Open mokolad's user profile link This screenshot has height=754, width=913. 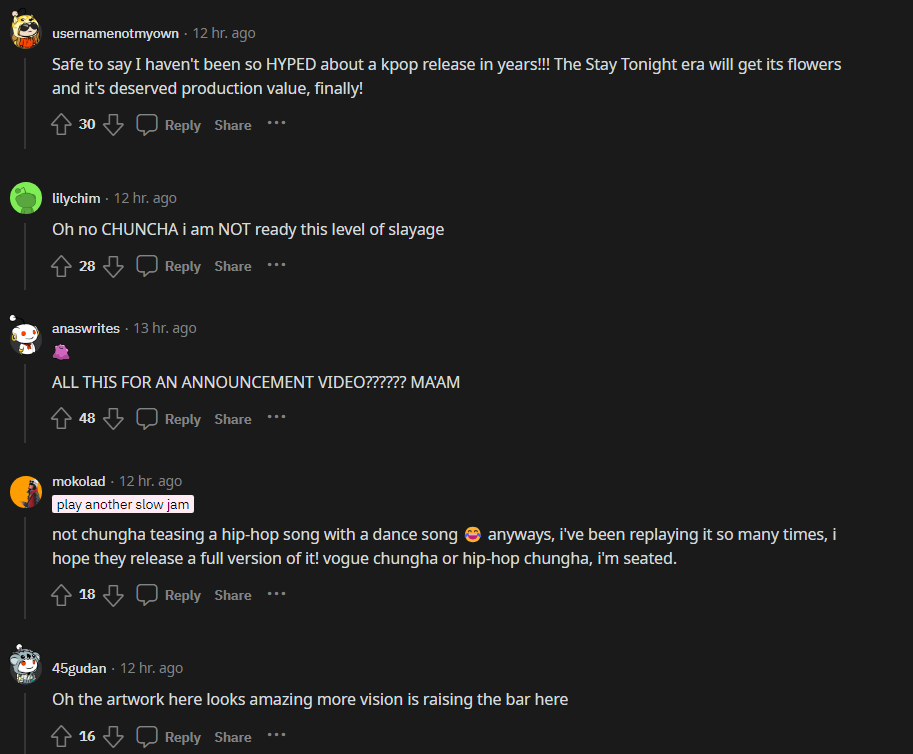[x=79, y=482]
